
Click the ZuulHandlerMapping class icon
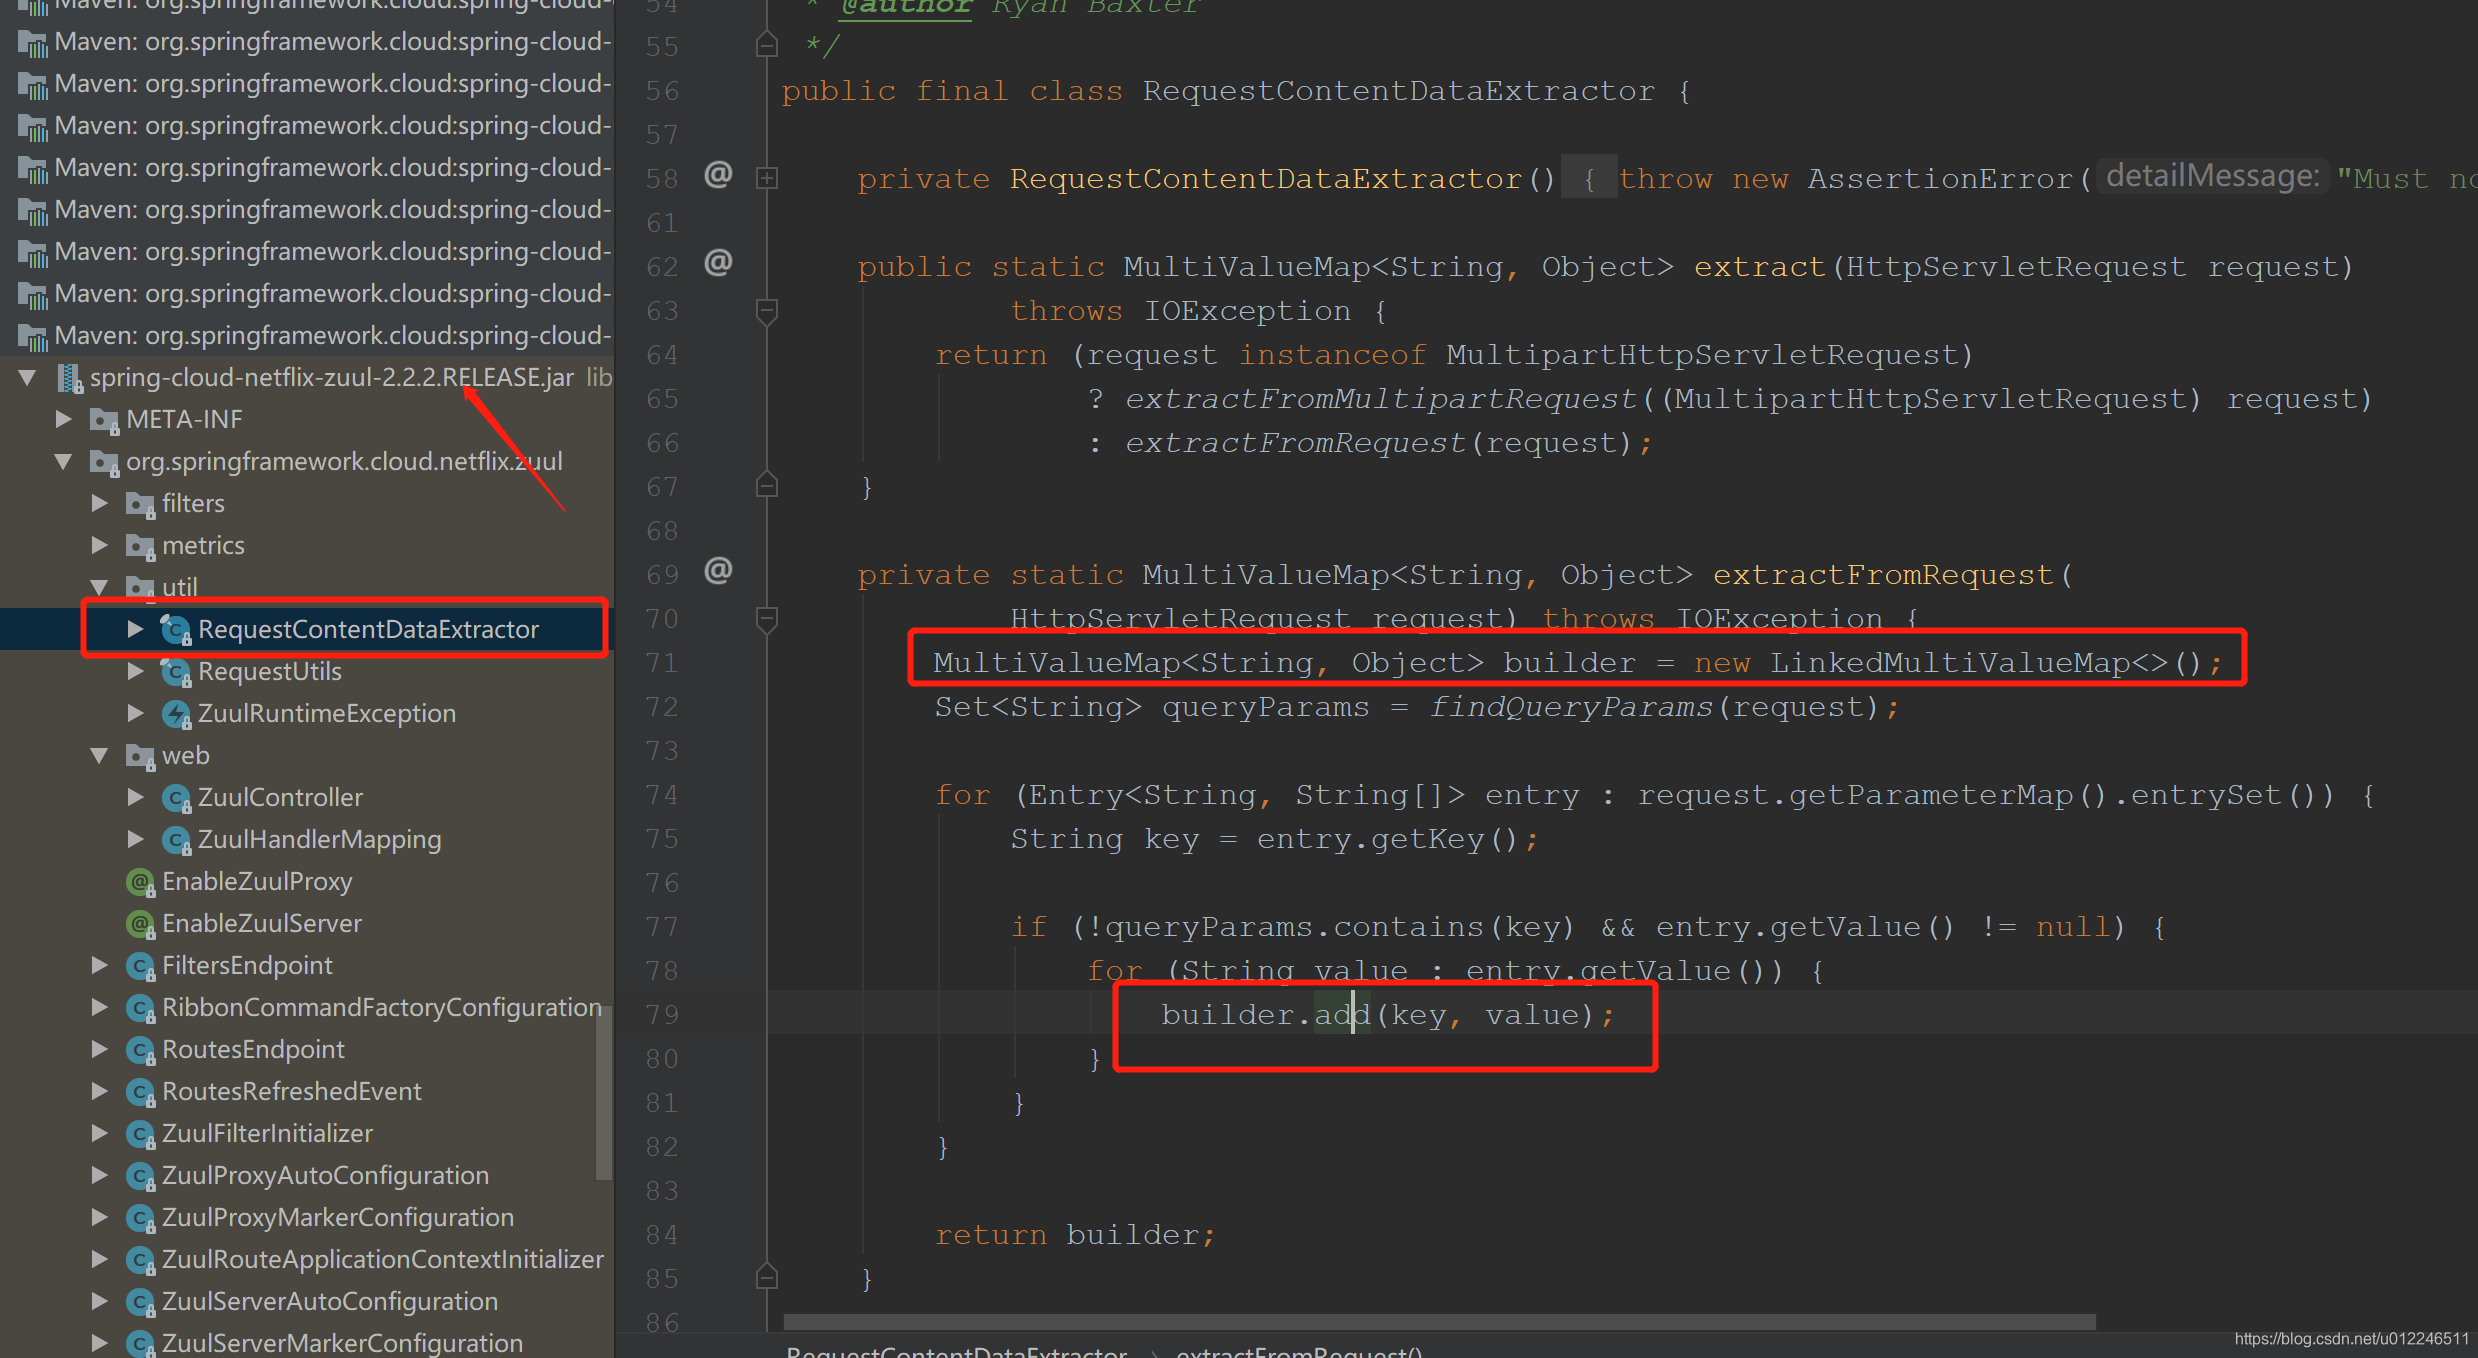pyautogui.click(x=176, y=840)
